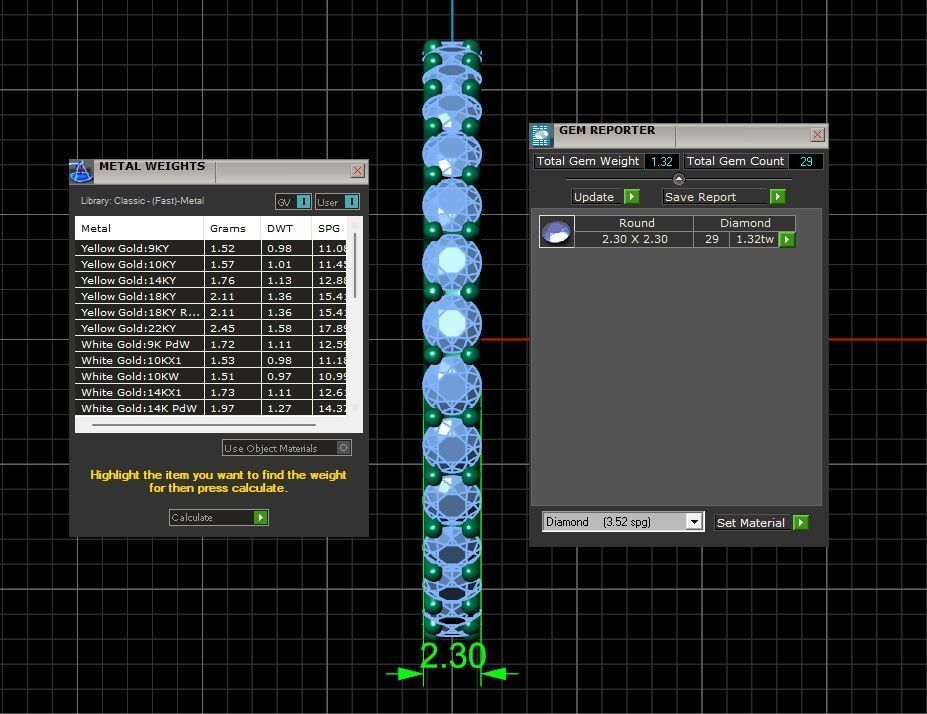Collapse the Gem Reporter summary with the arrow handle
927x714 pixels.
[679, 178]
